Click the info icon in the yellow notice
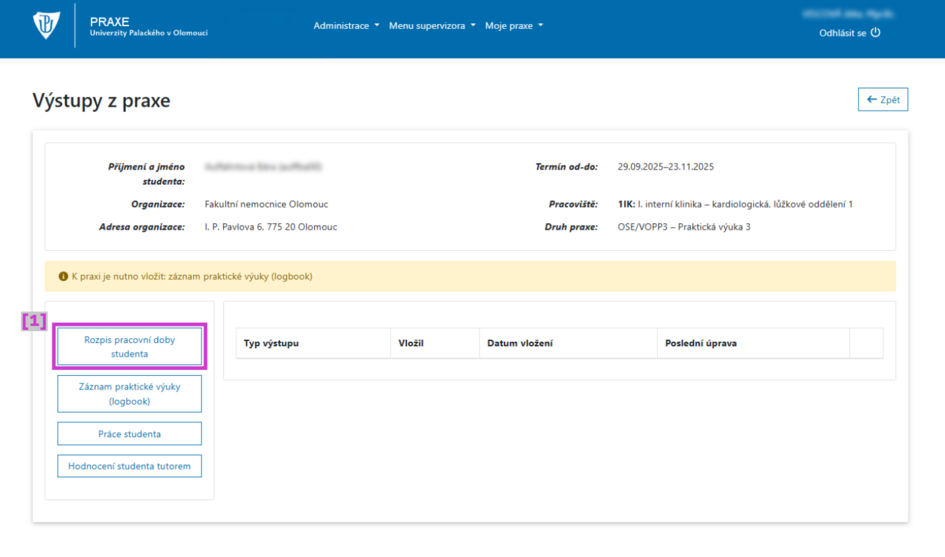Viewport: 945px width, 557px height. [x=63, y=276]
